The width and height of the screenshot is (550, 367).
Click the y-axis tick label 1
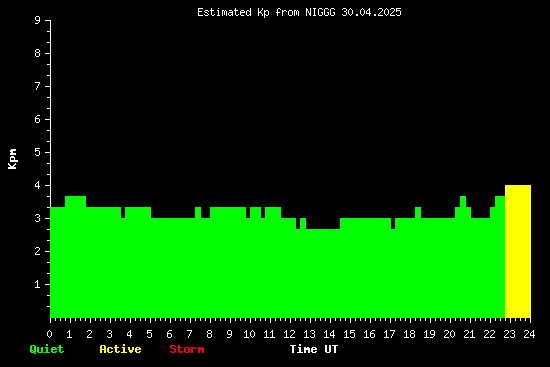[38, 284]
